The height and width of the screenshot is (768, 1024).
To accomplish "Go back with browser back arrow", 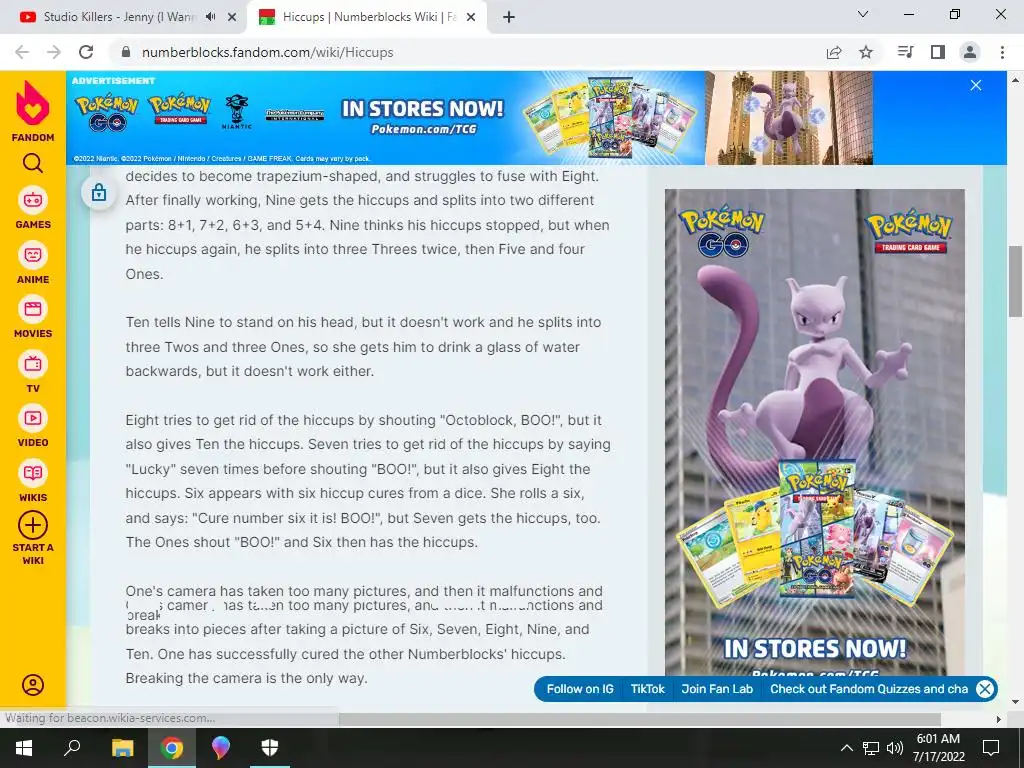I will pyautogui.click(x=22, y=52).
